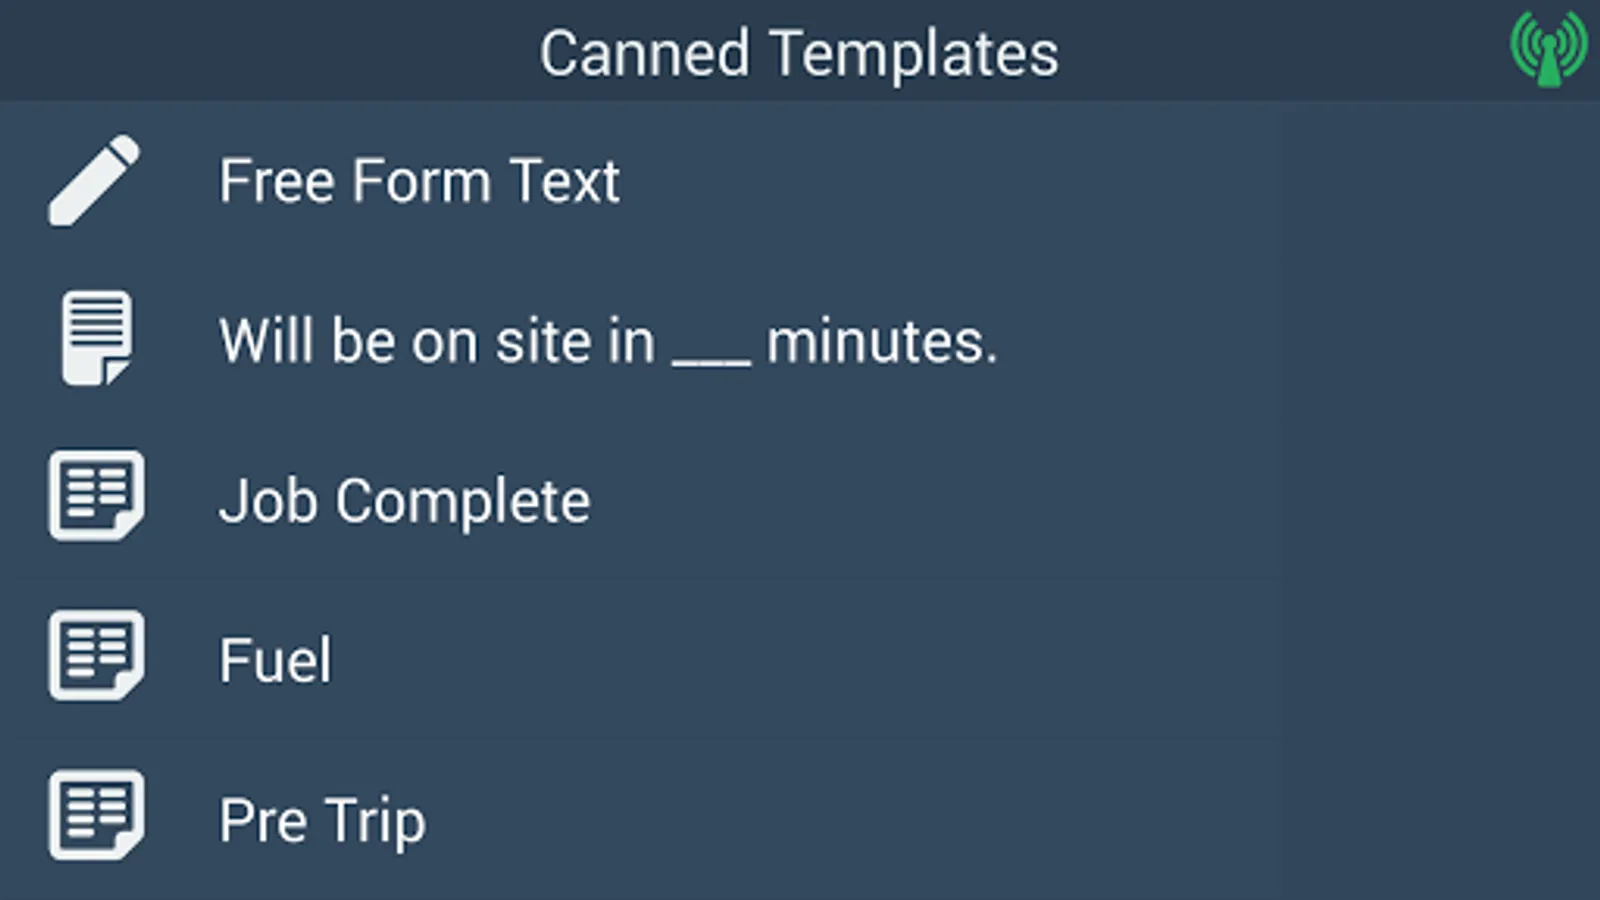This screenshot has width=1600, height=900.
Task: Select the form icon beside Fuel
Action: click(x=96, y=656)
